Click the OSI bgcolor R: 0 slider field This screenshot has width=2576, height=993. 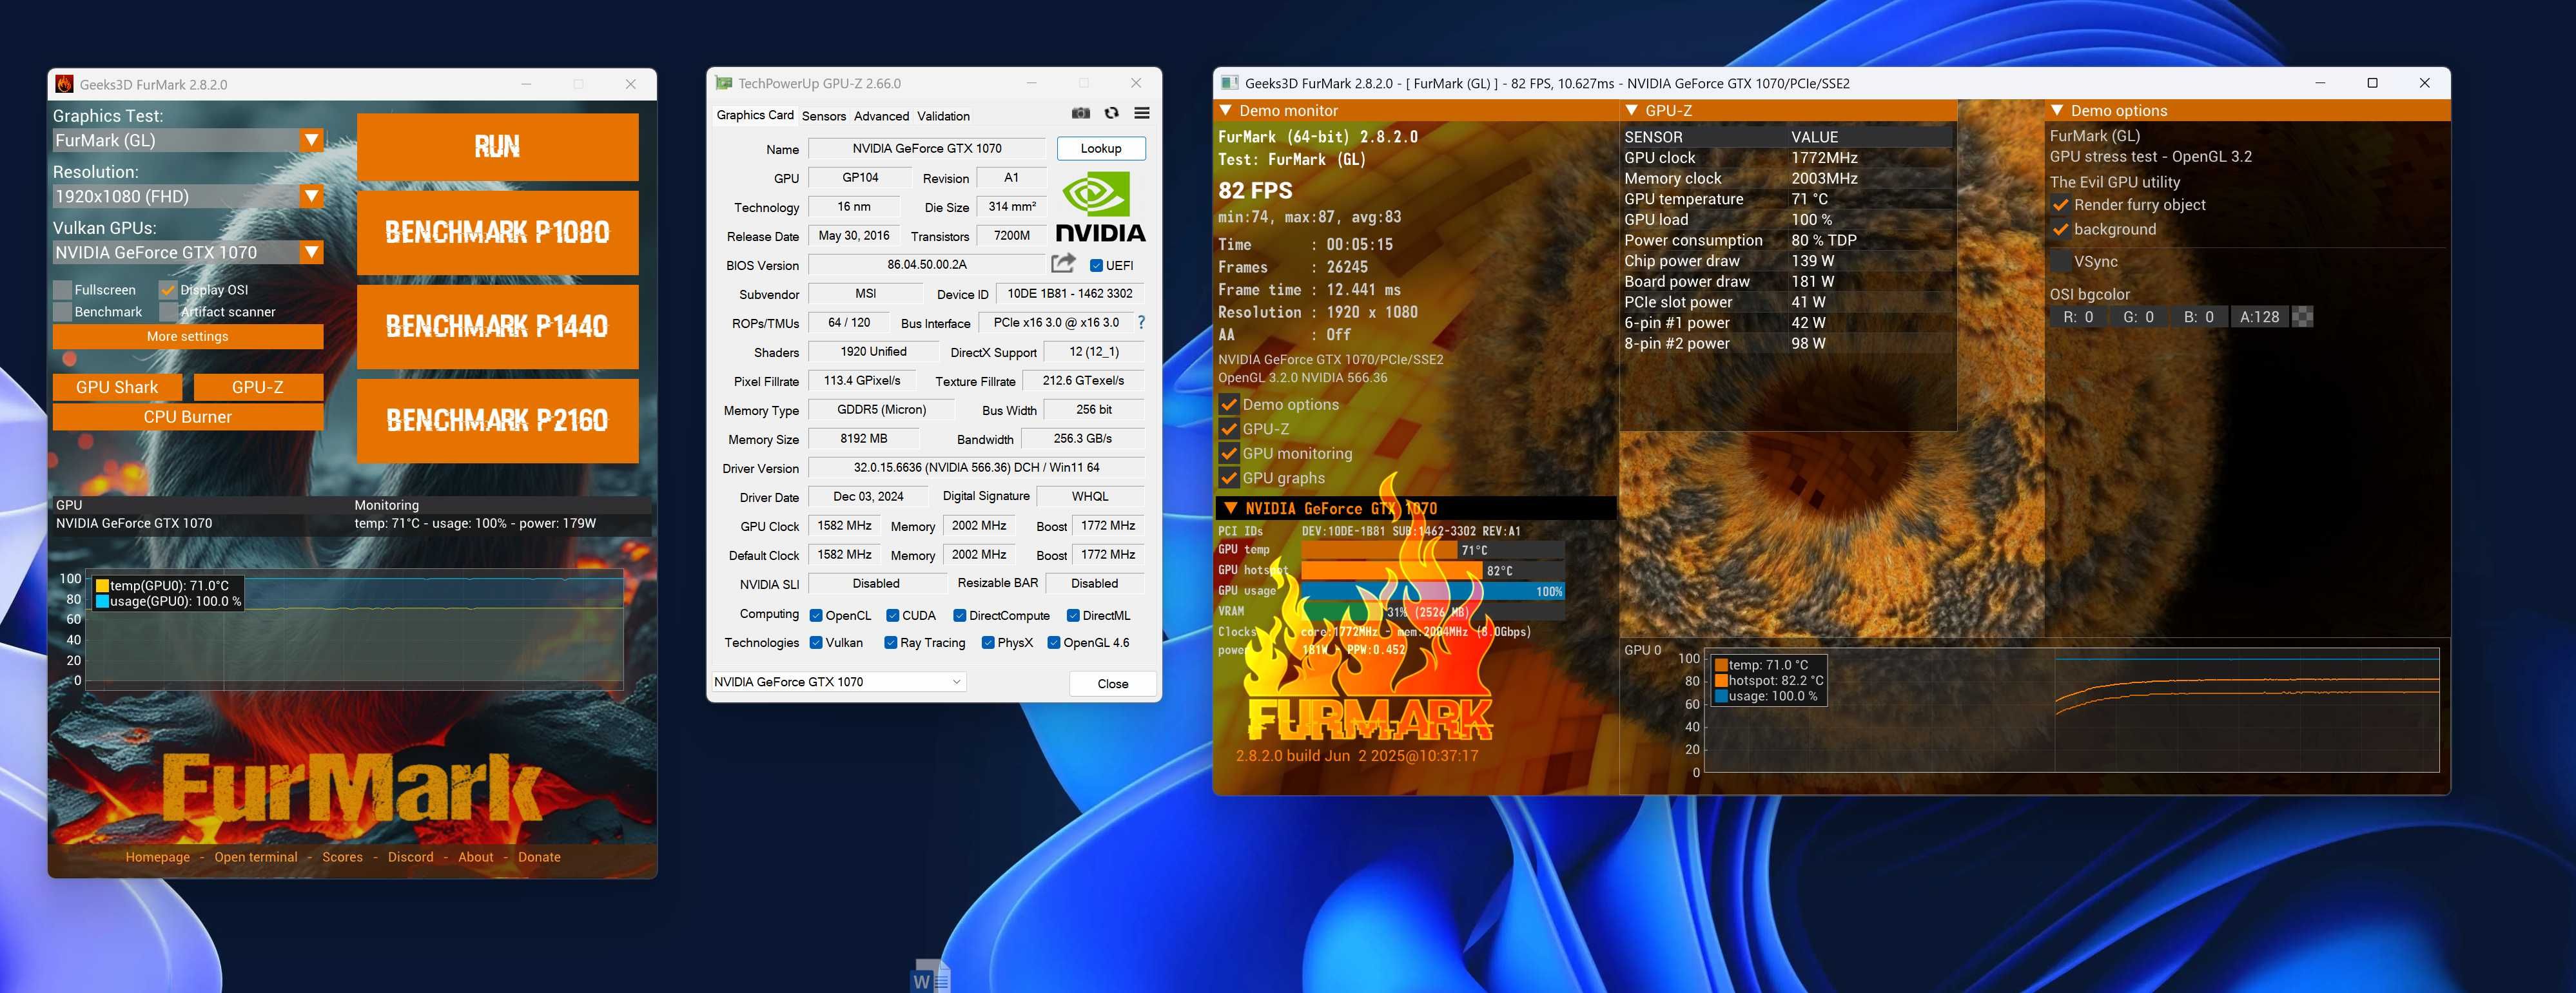pos(2078,317)
